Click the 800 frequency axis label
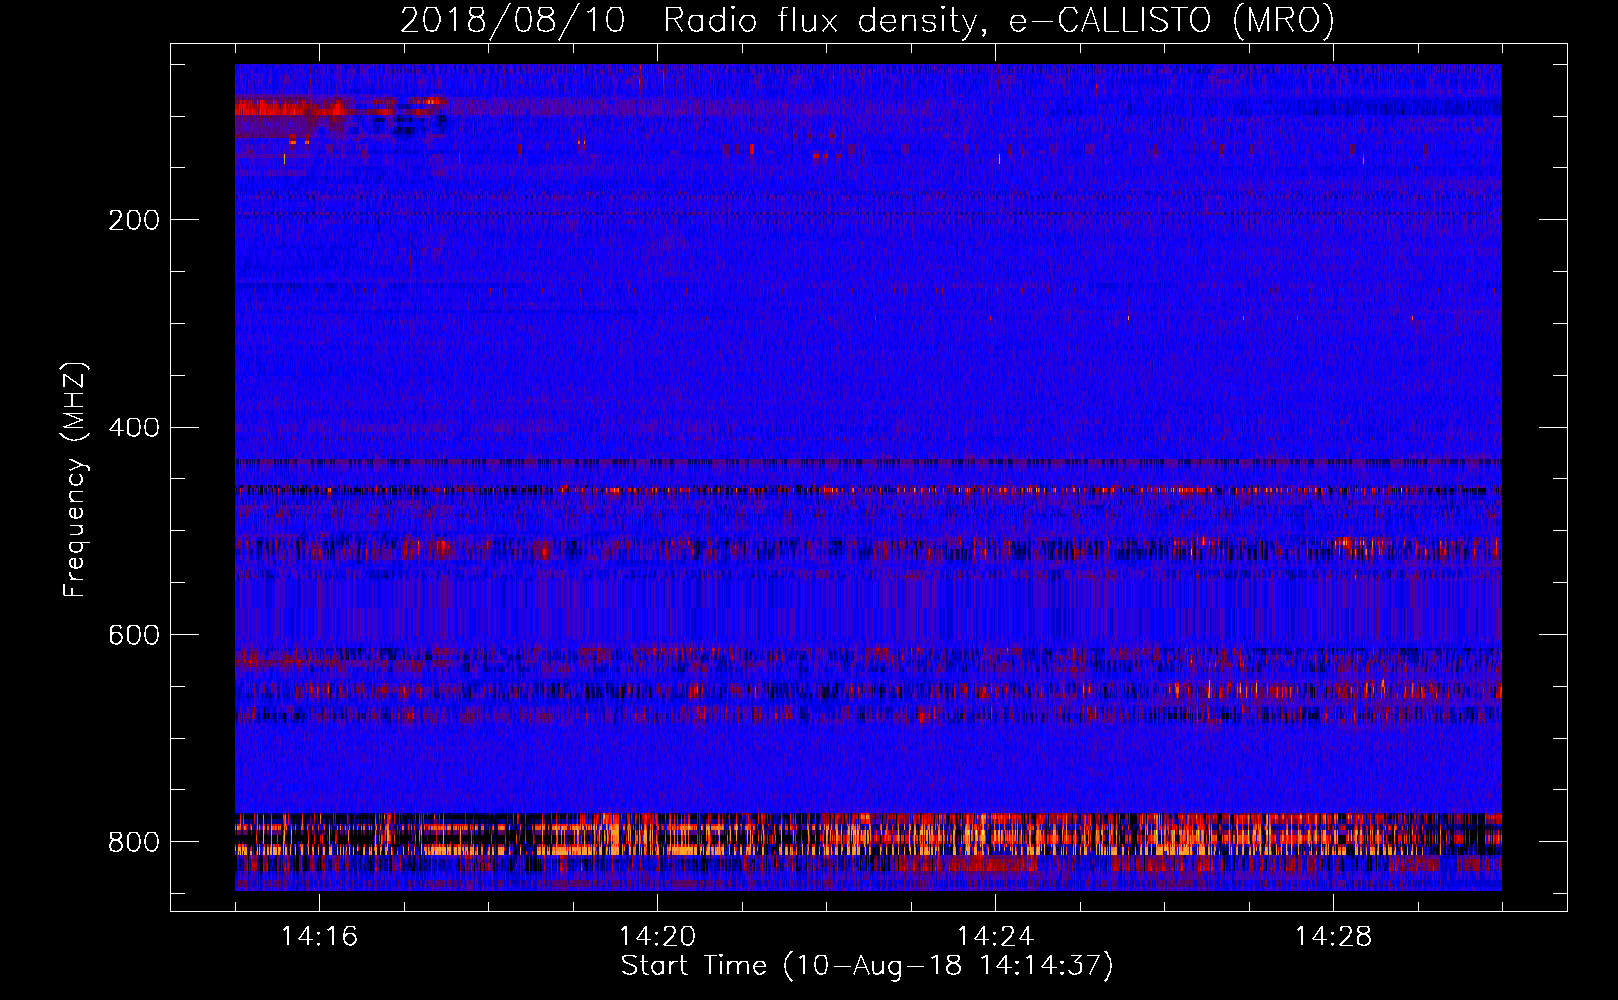The height and width of the screenshot is (1000, 1618). [x=134, y=843]
